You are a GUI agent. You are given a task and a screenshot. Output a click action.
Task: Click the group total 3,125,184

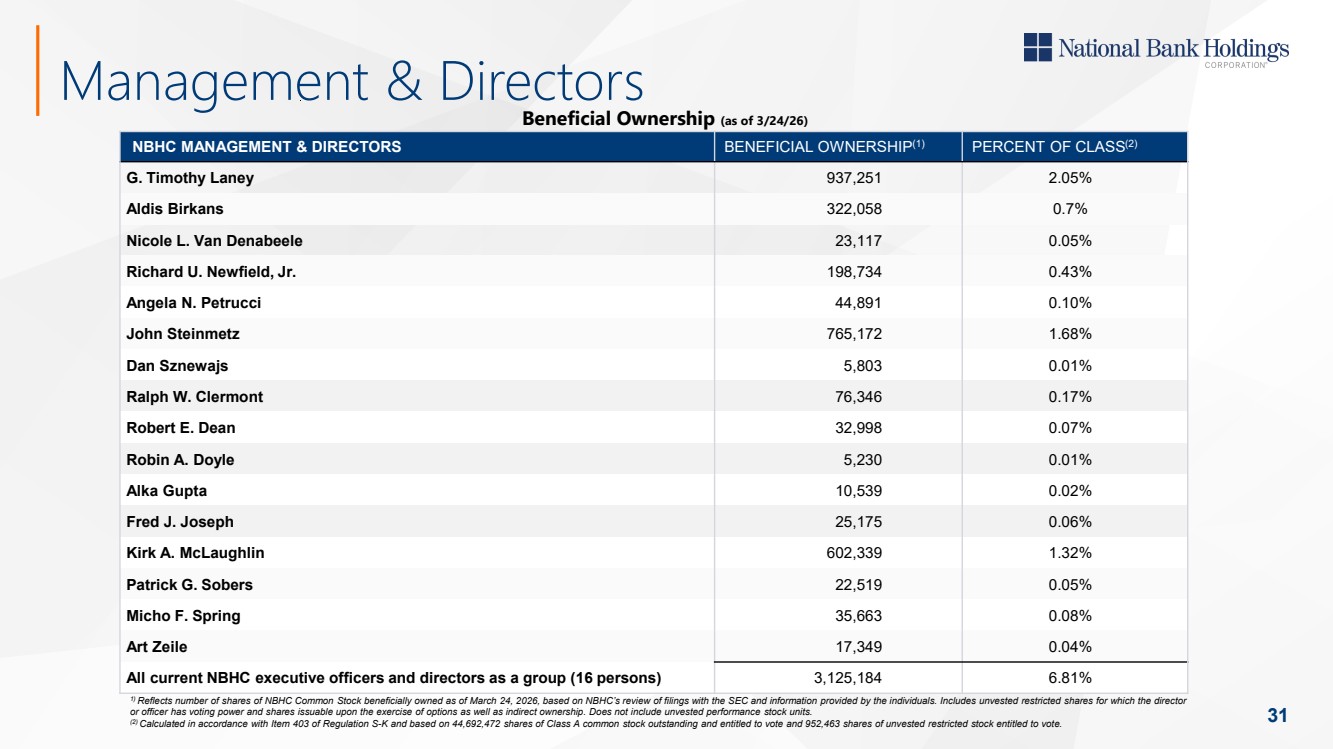[845, 679]
